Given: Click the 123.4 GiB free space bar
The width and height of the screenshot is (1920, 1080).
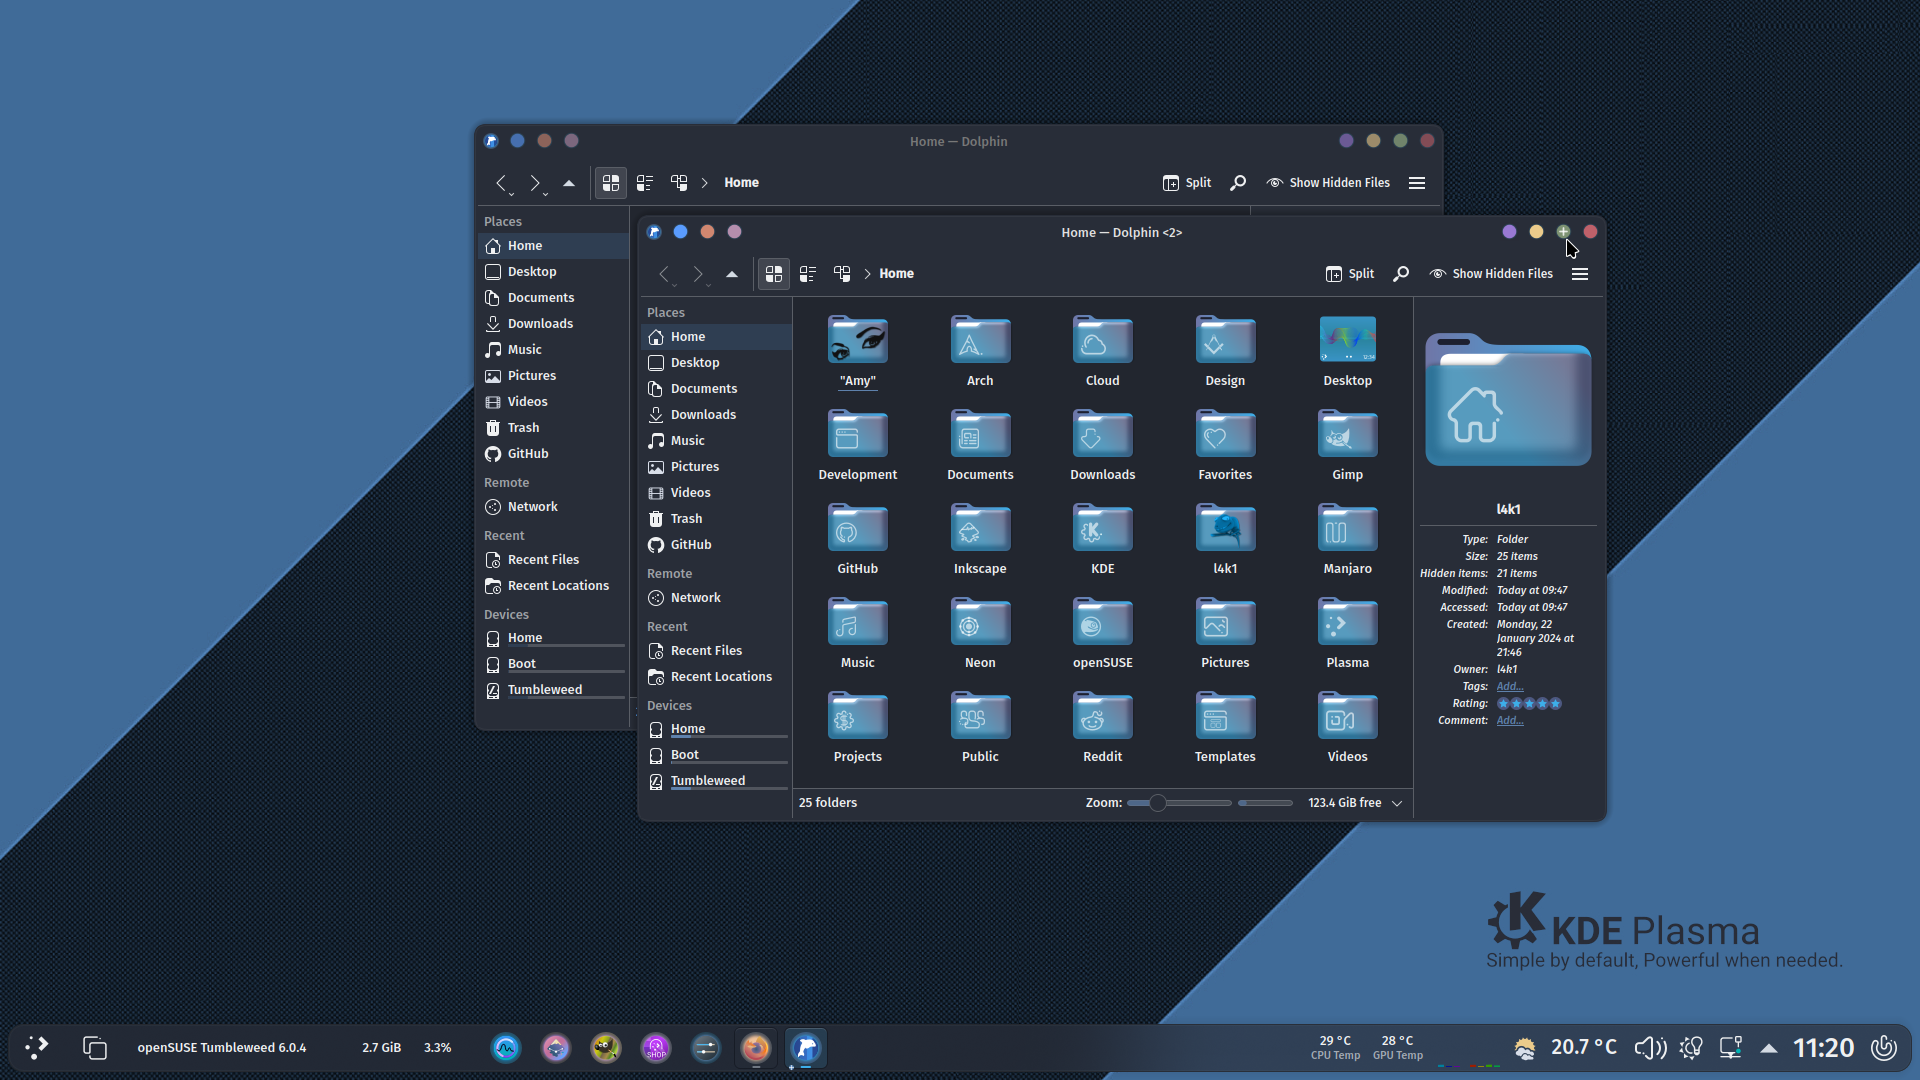Looking at the screenshot, I should pos(1265,803).
